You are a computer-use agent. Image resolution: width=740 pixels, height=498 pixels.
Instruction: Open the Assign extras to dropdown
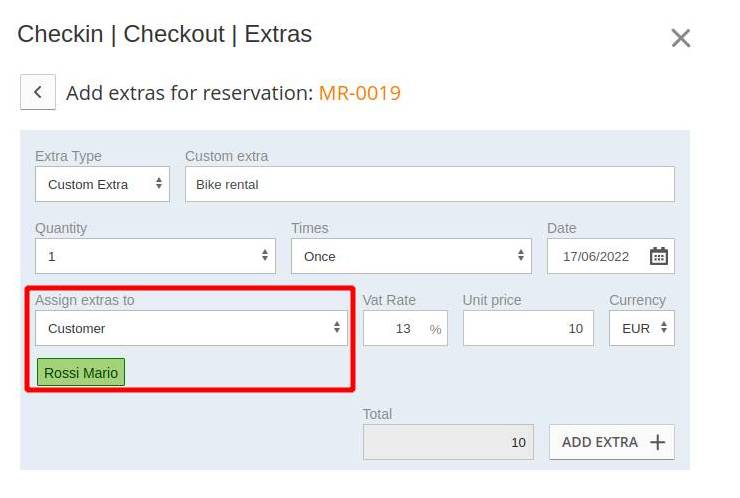tap(191, 328)
